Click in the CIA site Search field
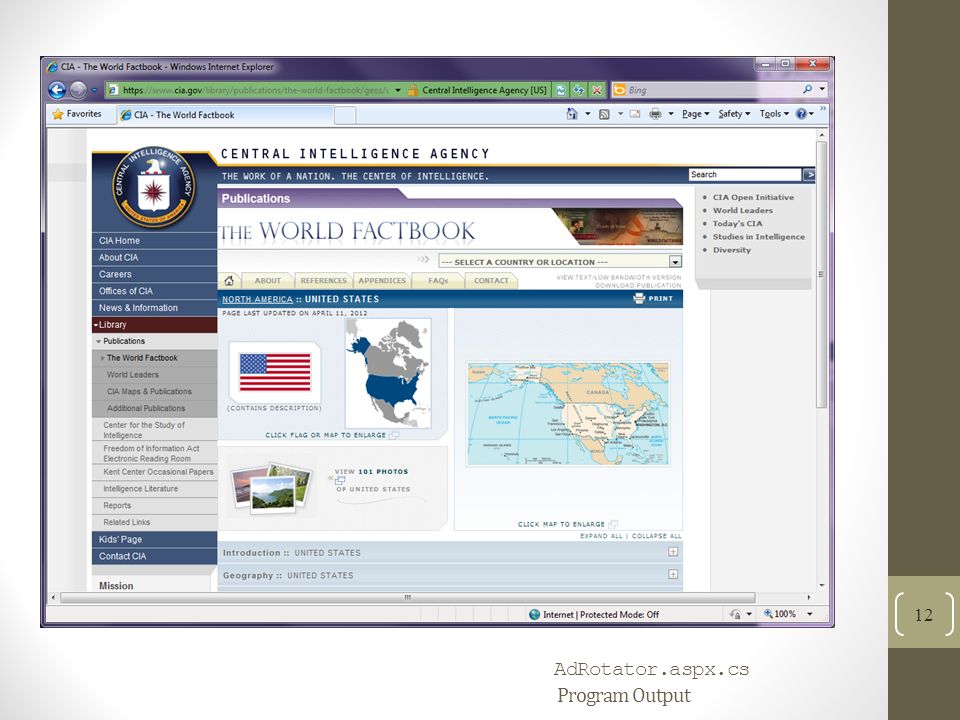 (745, 174)
